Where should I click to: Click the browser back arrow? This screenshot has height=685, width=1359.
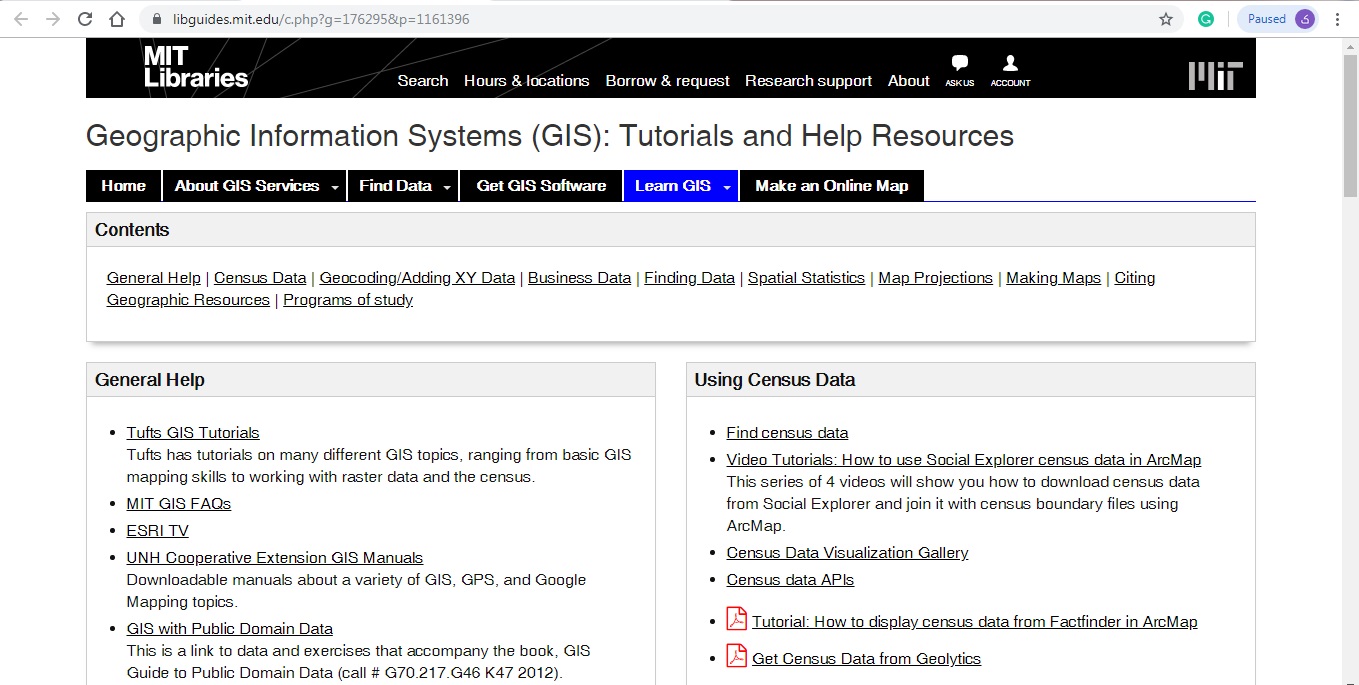coord(21,19)
